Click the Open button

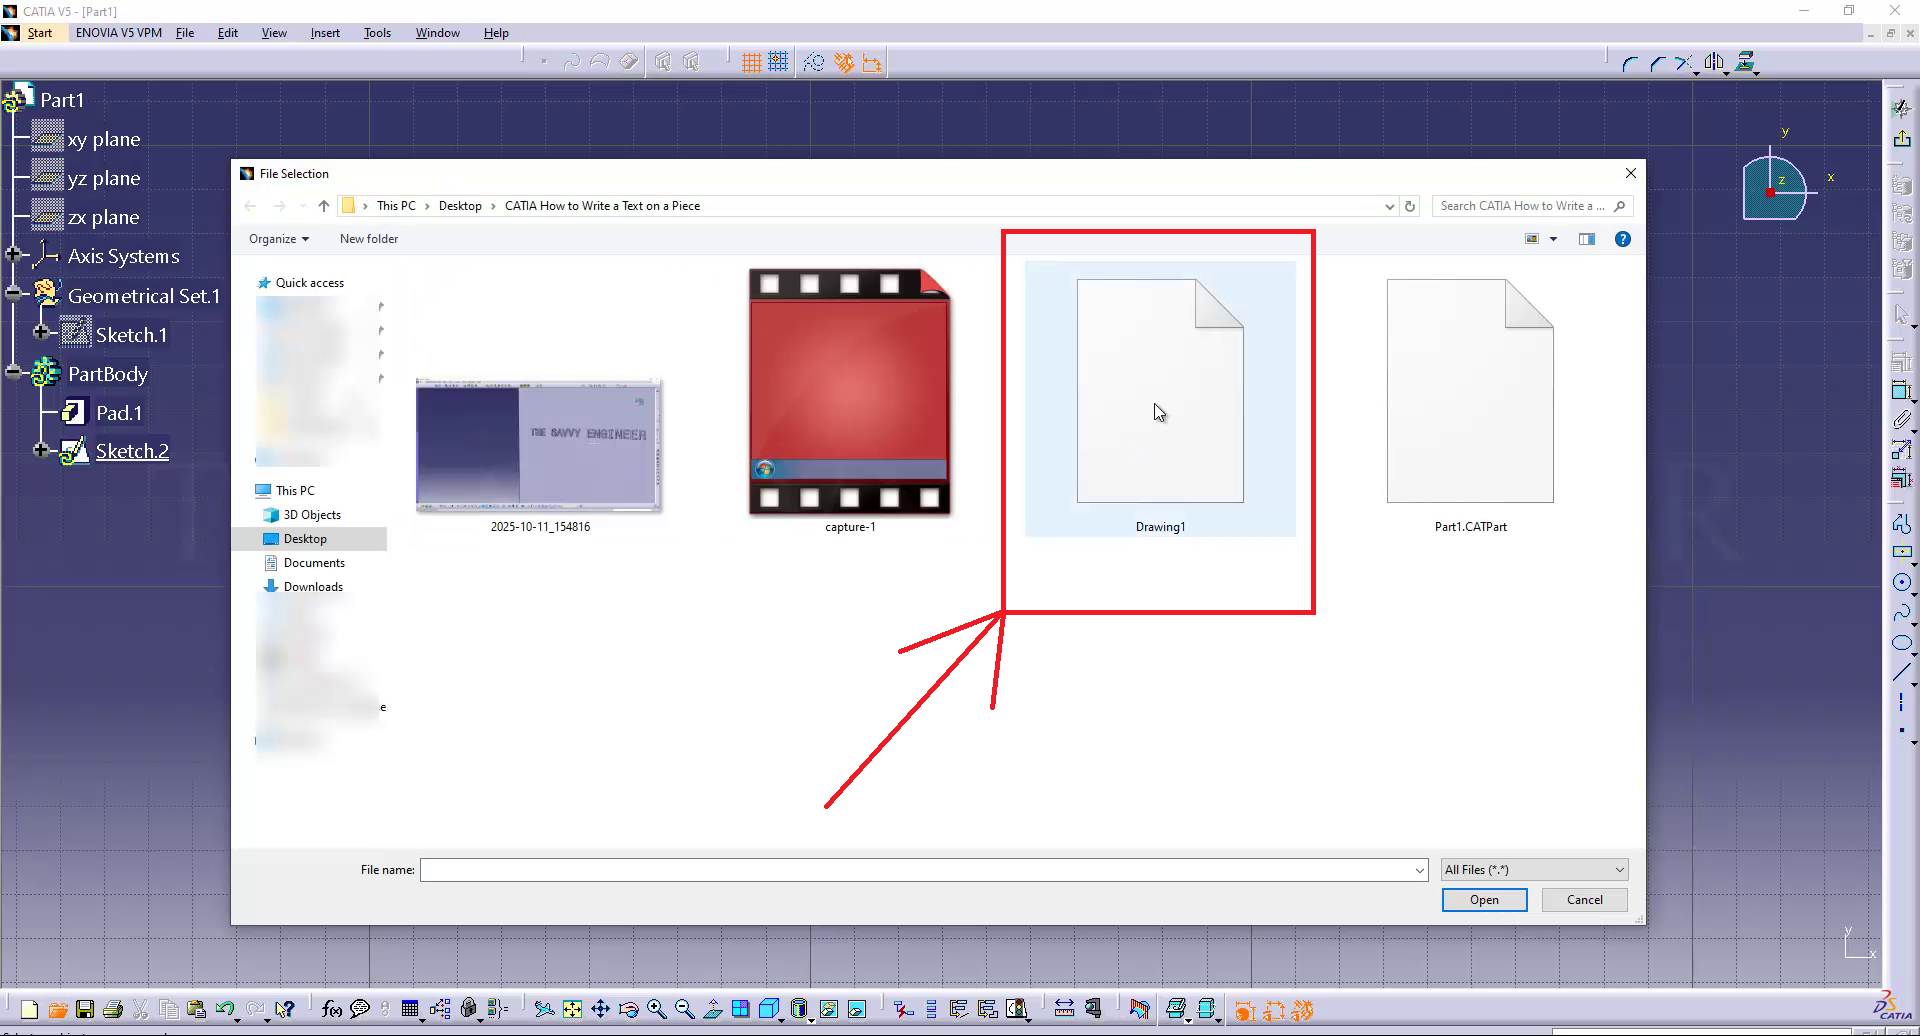coord(1484,900)
